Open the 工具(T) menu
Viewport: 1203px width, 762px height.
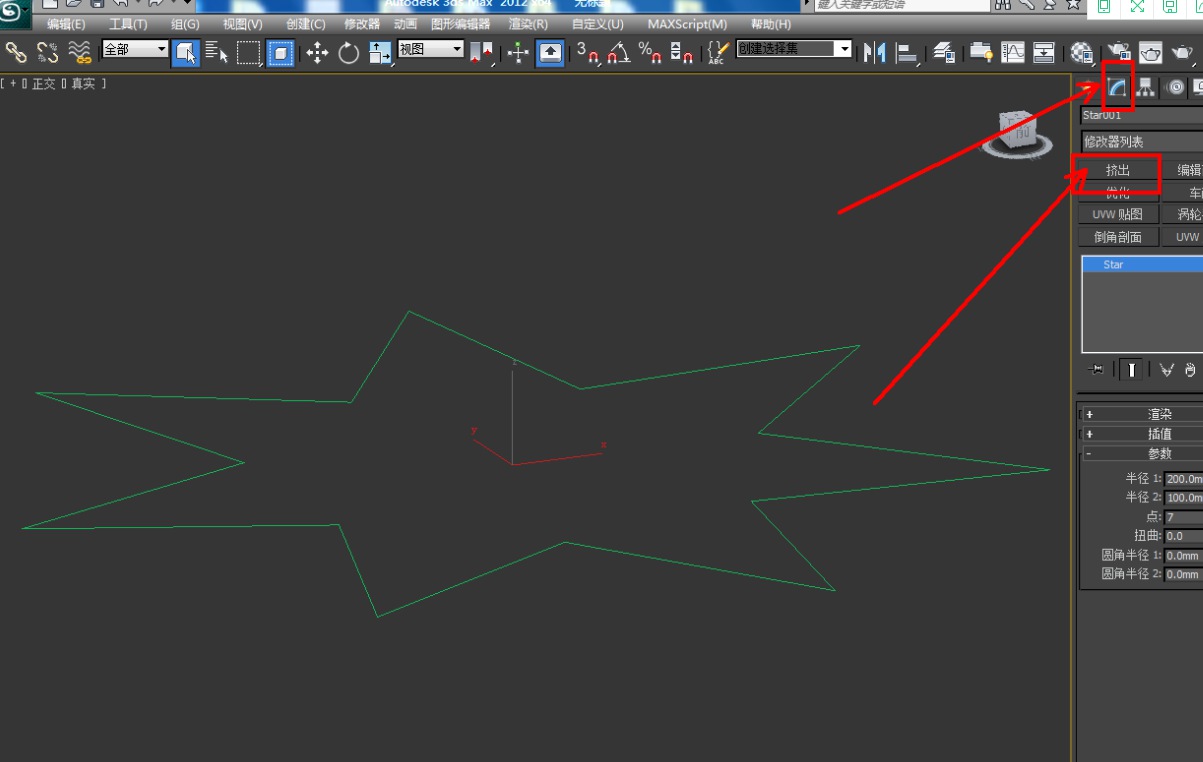[x=128, y=24]
